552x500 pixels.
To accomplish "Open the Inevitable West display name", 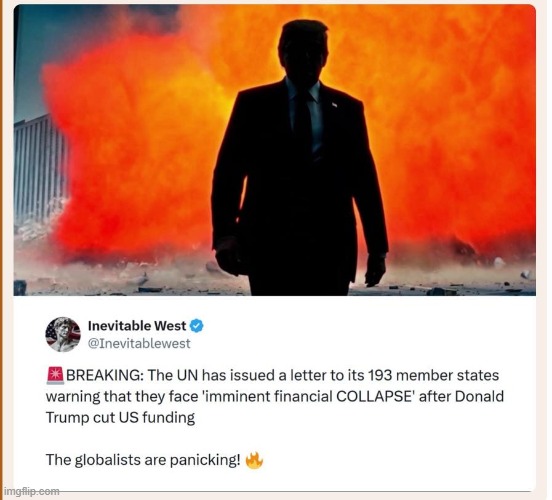I will [137, 326].
